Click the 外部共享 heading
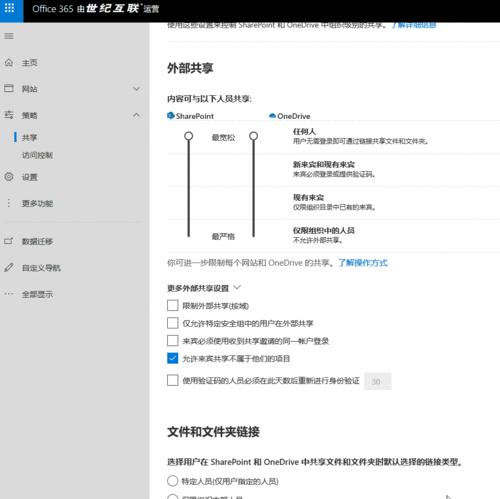 [x=190, y=68]
